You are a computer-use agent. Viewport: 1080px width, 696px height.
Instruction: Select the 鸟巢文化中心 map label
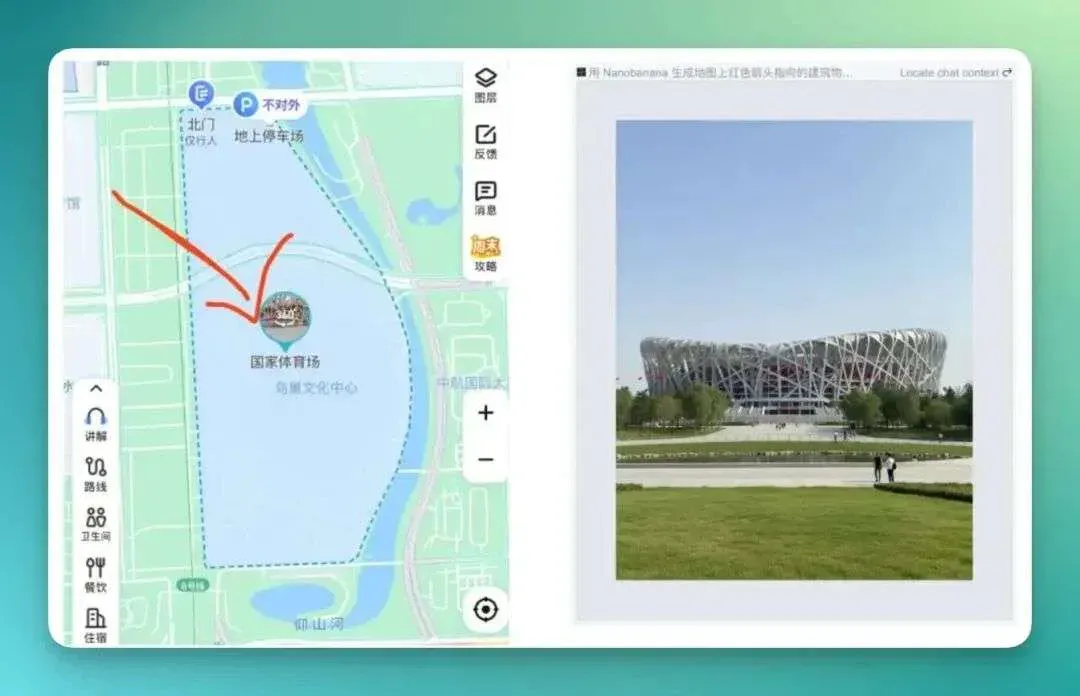point(316,388)
